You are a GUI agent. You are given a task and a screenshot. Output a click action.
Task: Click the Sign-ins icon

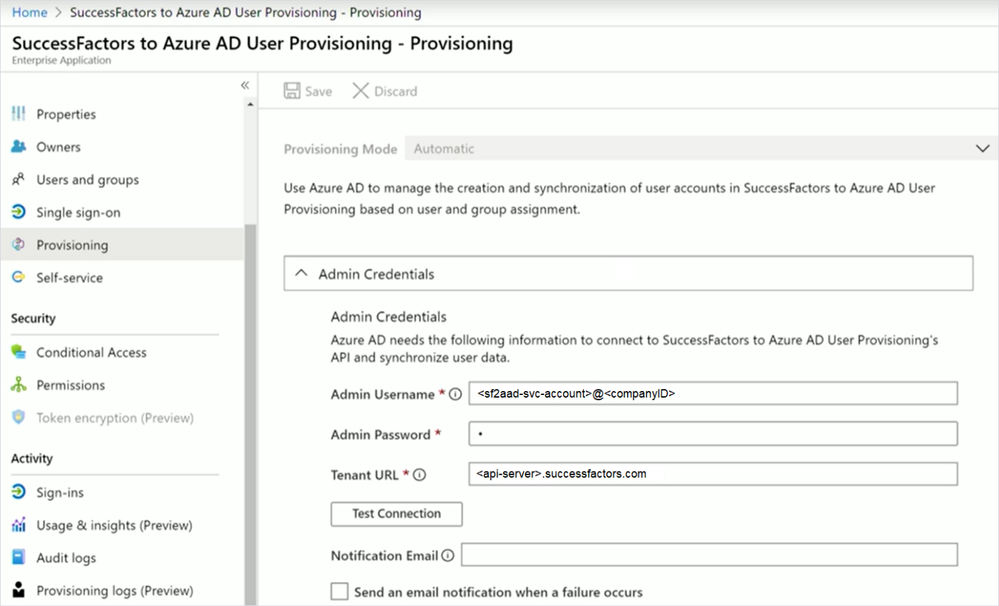[x=18, y=491]
